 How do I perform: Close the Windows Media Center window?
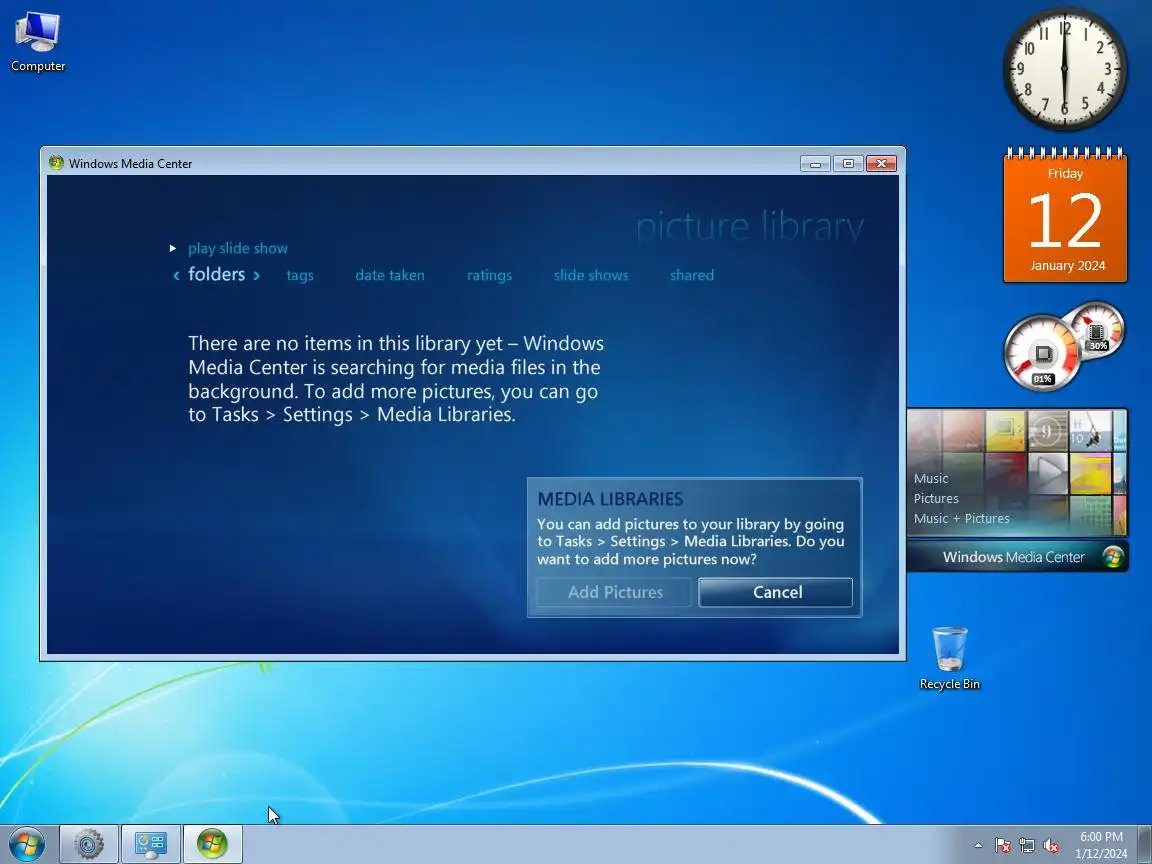pyautogui.click(x=882, y=163)
